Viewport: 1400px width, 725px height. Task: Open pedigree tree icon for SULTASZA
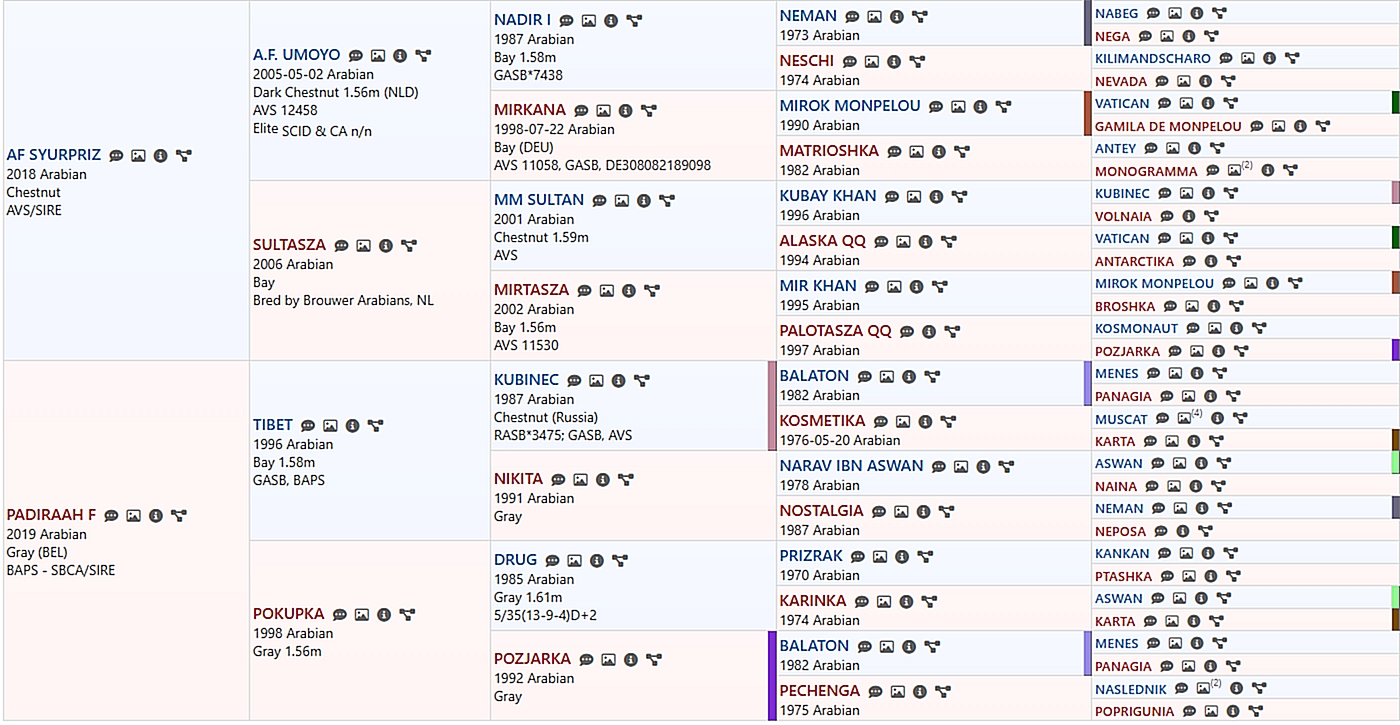(x=408, y=246)
